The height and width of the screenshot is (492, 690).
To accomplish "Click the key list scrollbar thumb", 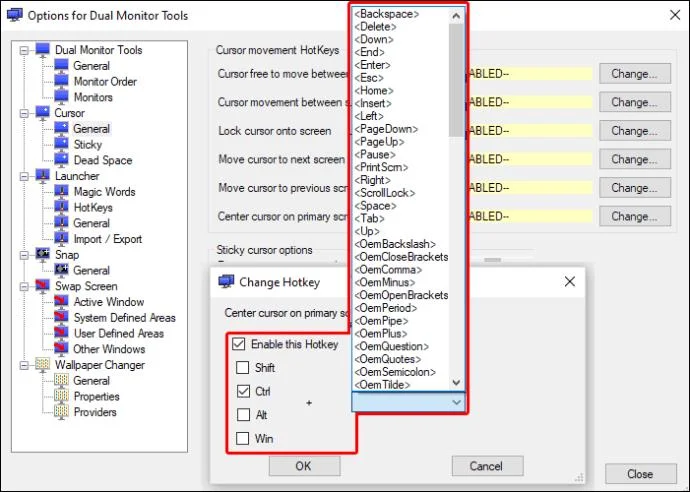I will (456, 80).
